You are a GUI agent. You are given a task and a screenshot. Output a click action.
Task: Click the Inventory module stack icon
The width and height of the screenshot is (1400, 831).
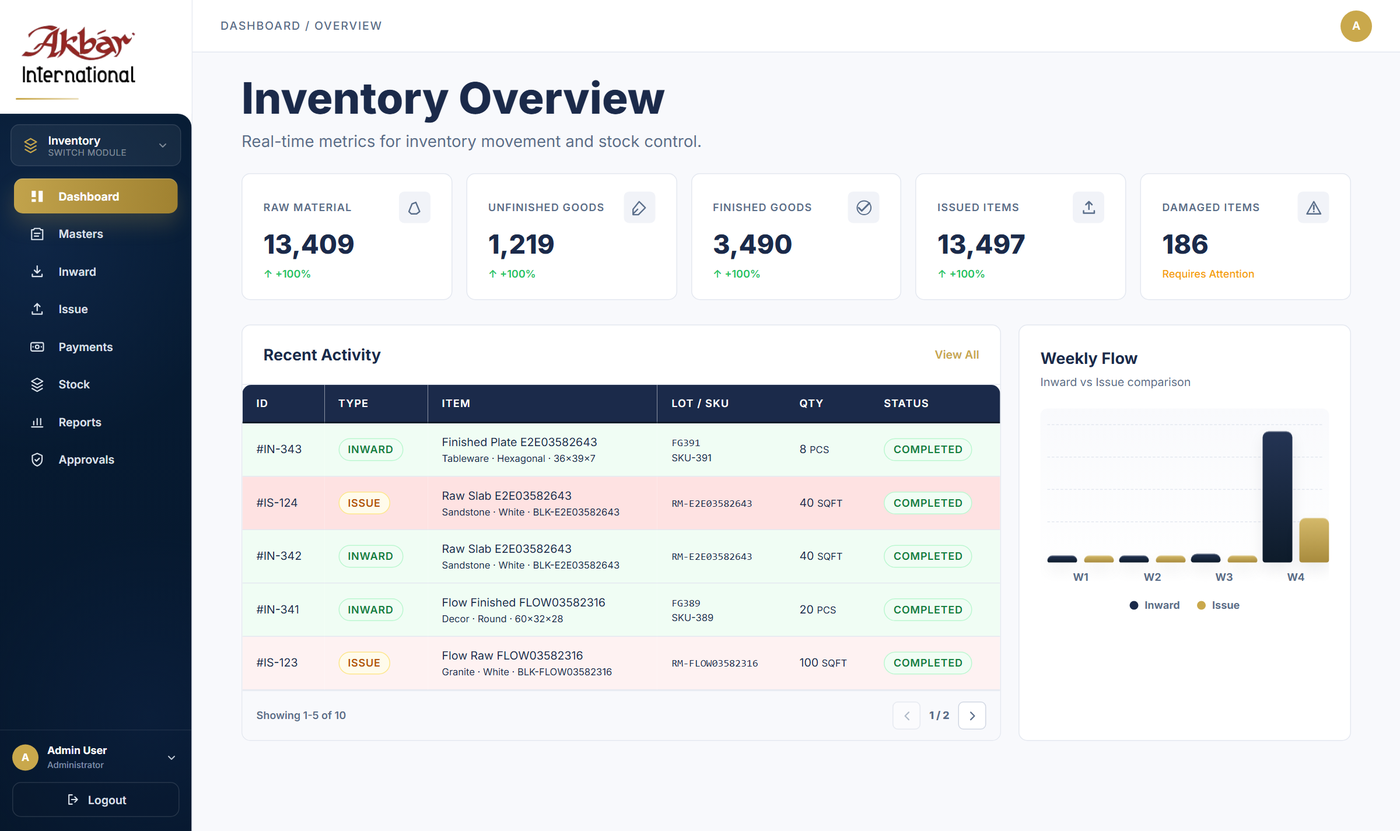pyautogui.click(x=31, y=145)
